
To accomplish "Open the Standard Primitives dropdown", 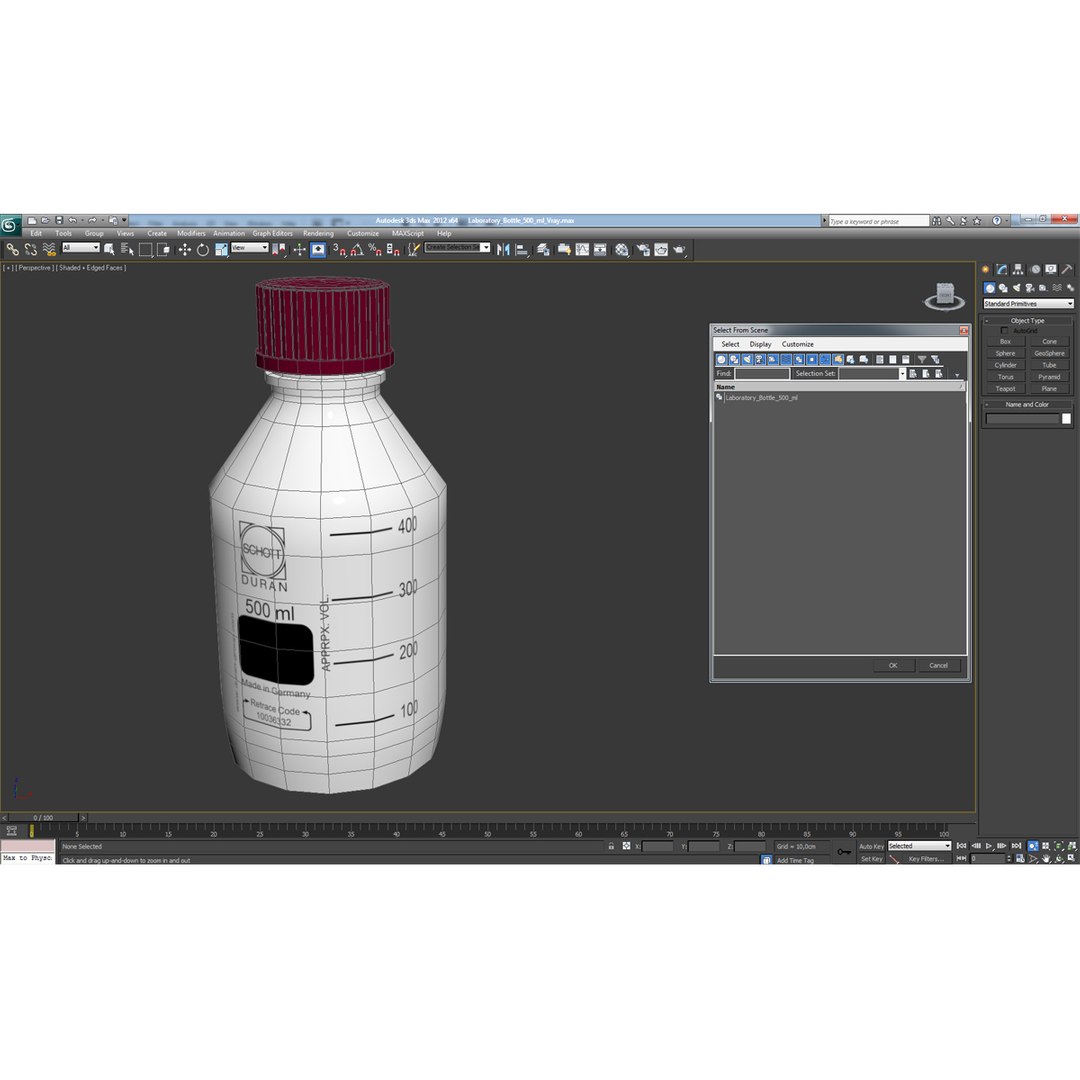I will (x=1028, y=304).
